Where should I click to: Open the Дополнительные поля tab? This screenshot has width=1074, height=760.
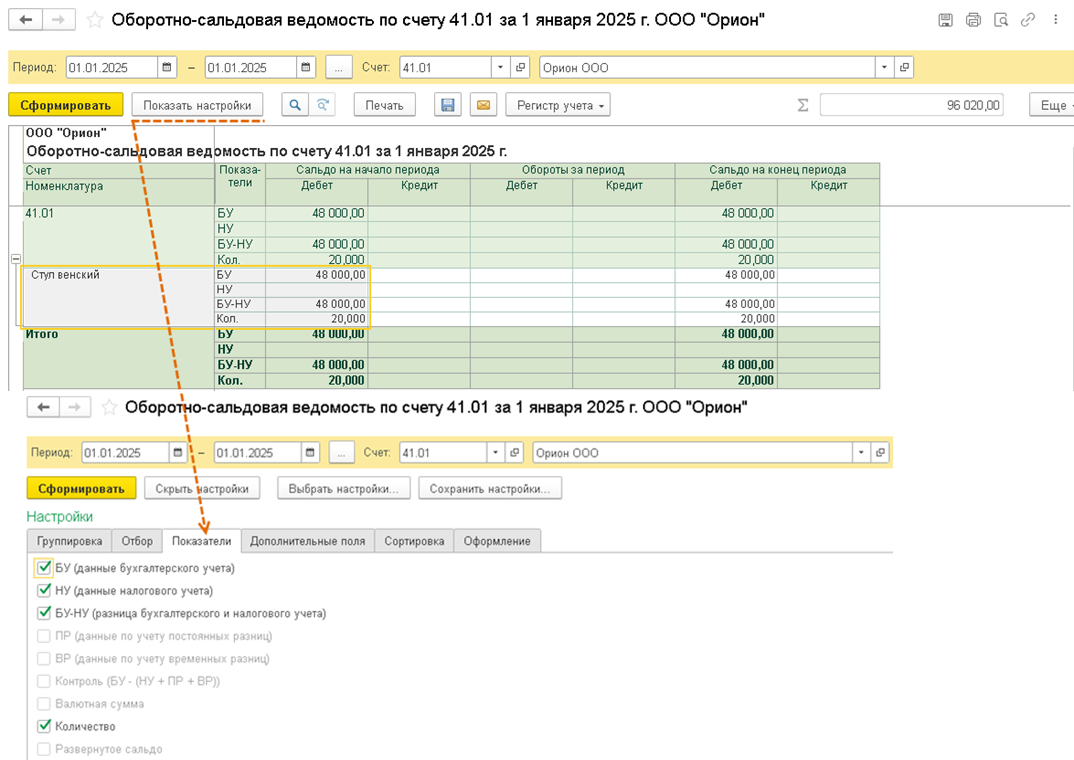pos(308,541)
